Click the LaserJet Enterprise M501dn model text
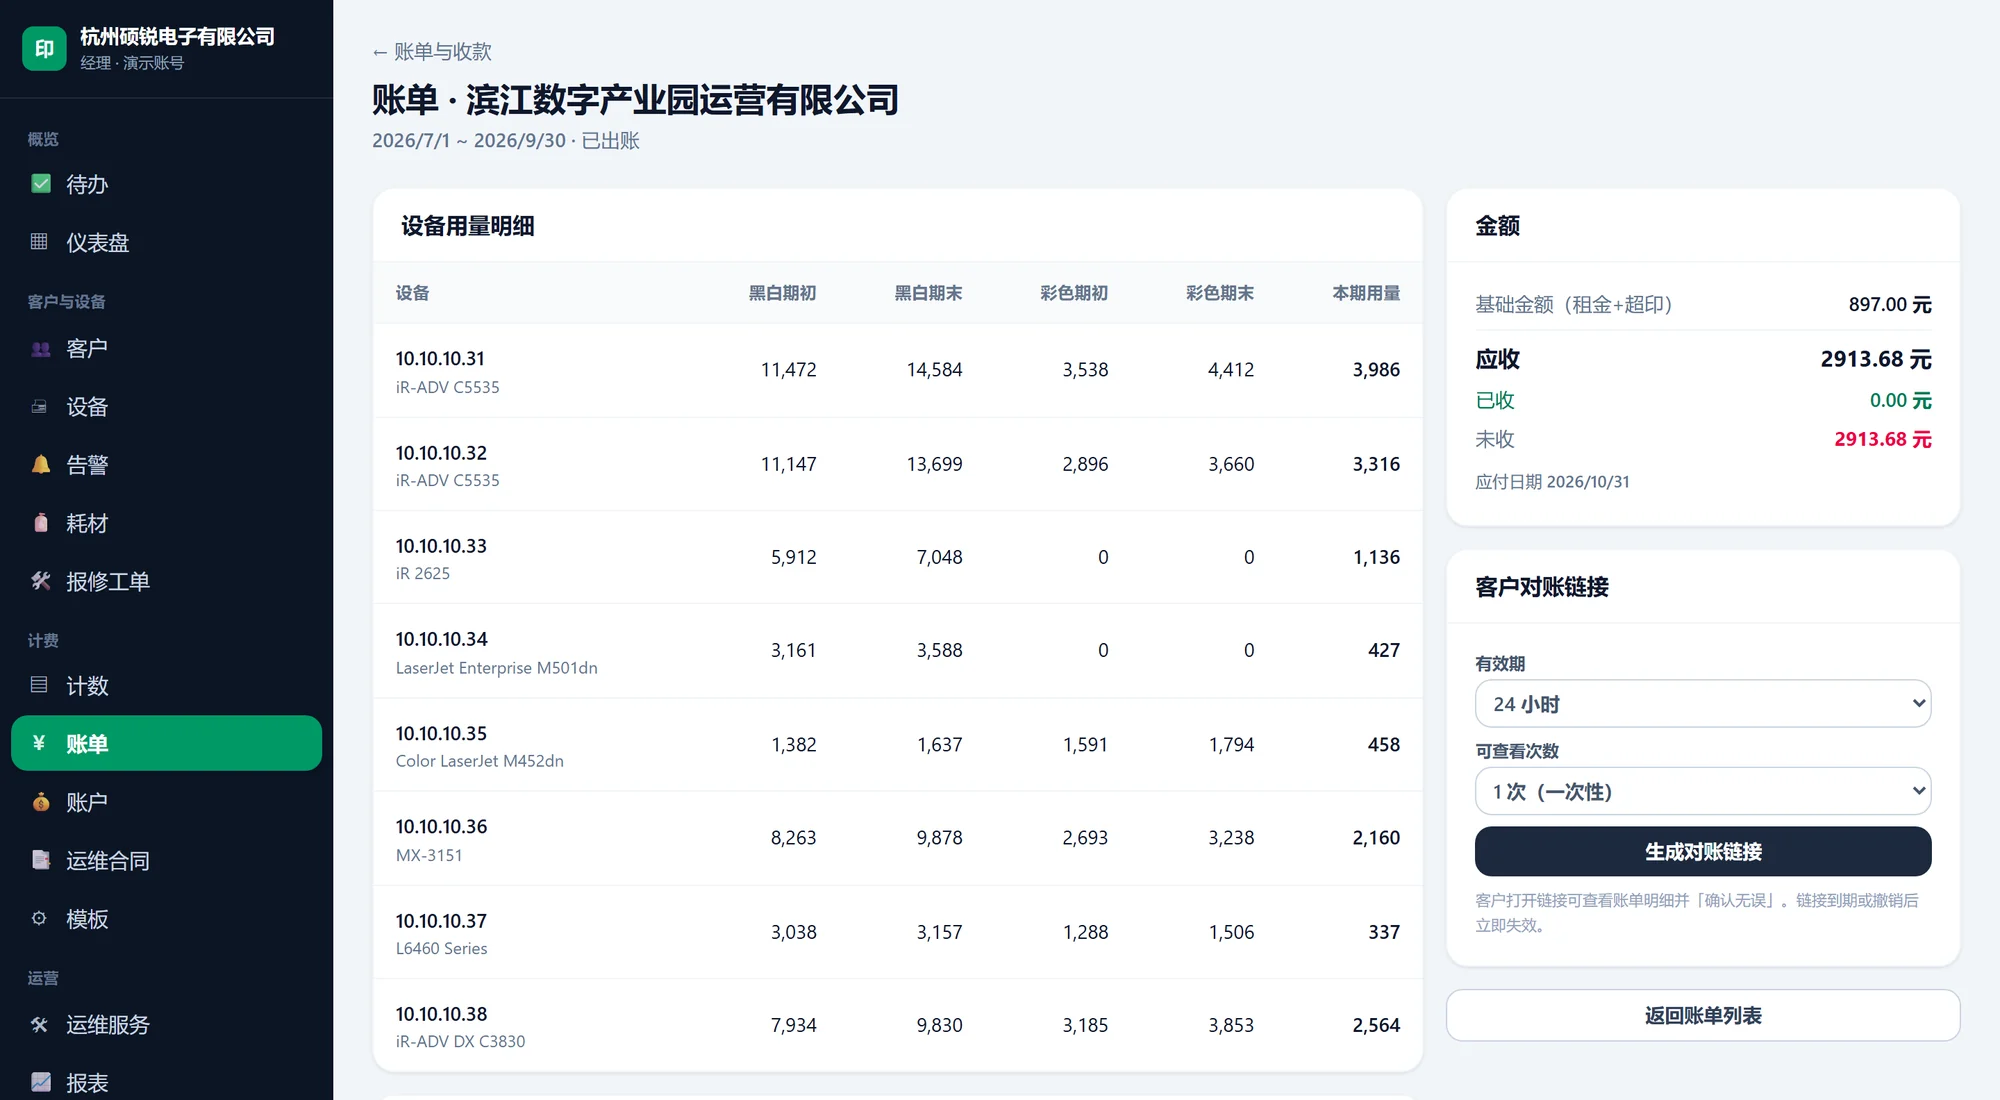2000x1100 pixels. 497,668
